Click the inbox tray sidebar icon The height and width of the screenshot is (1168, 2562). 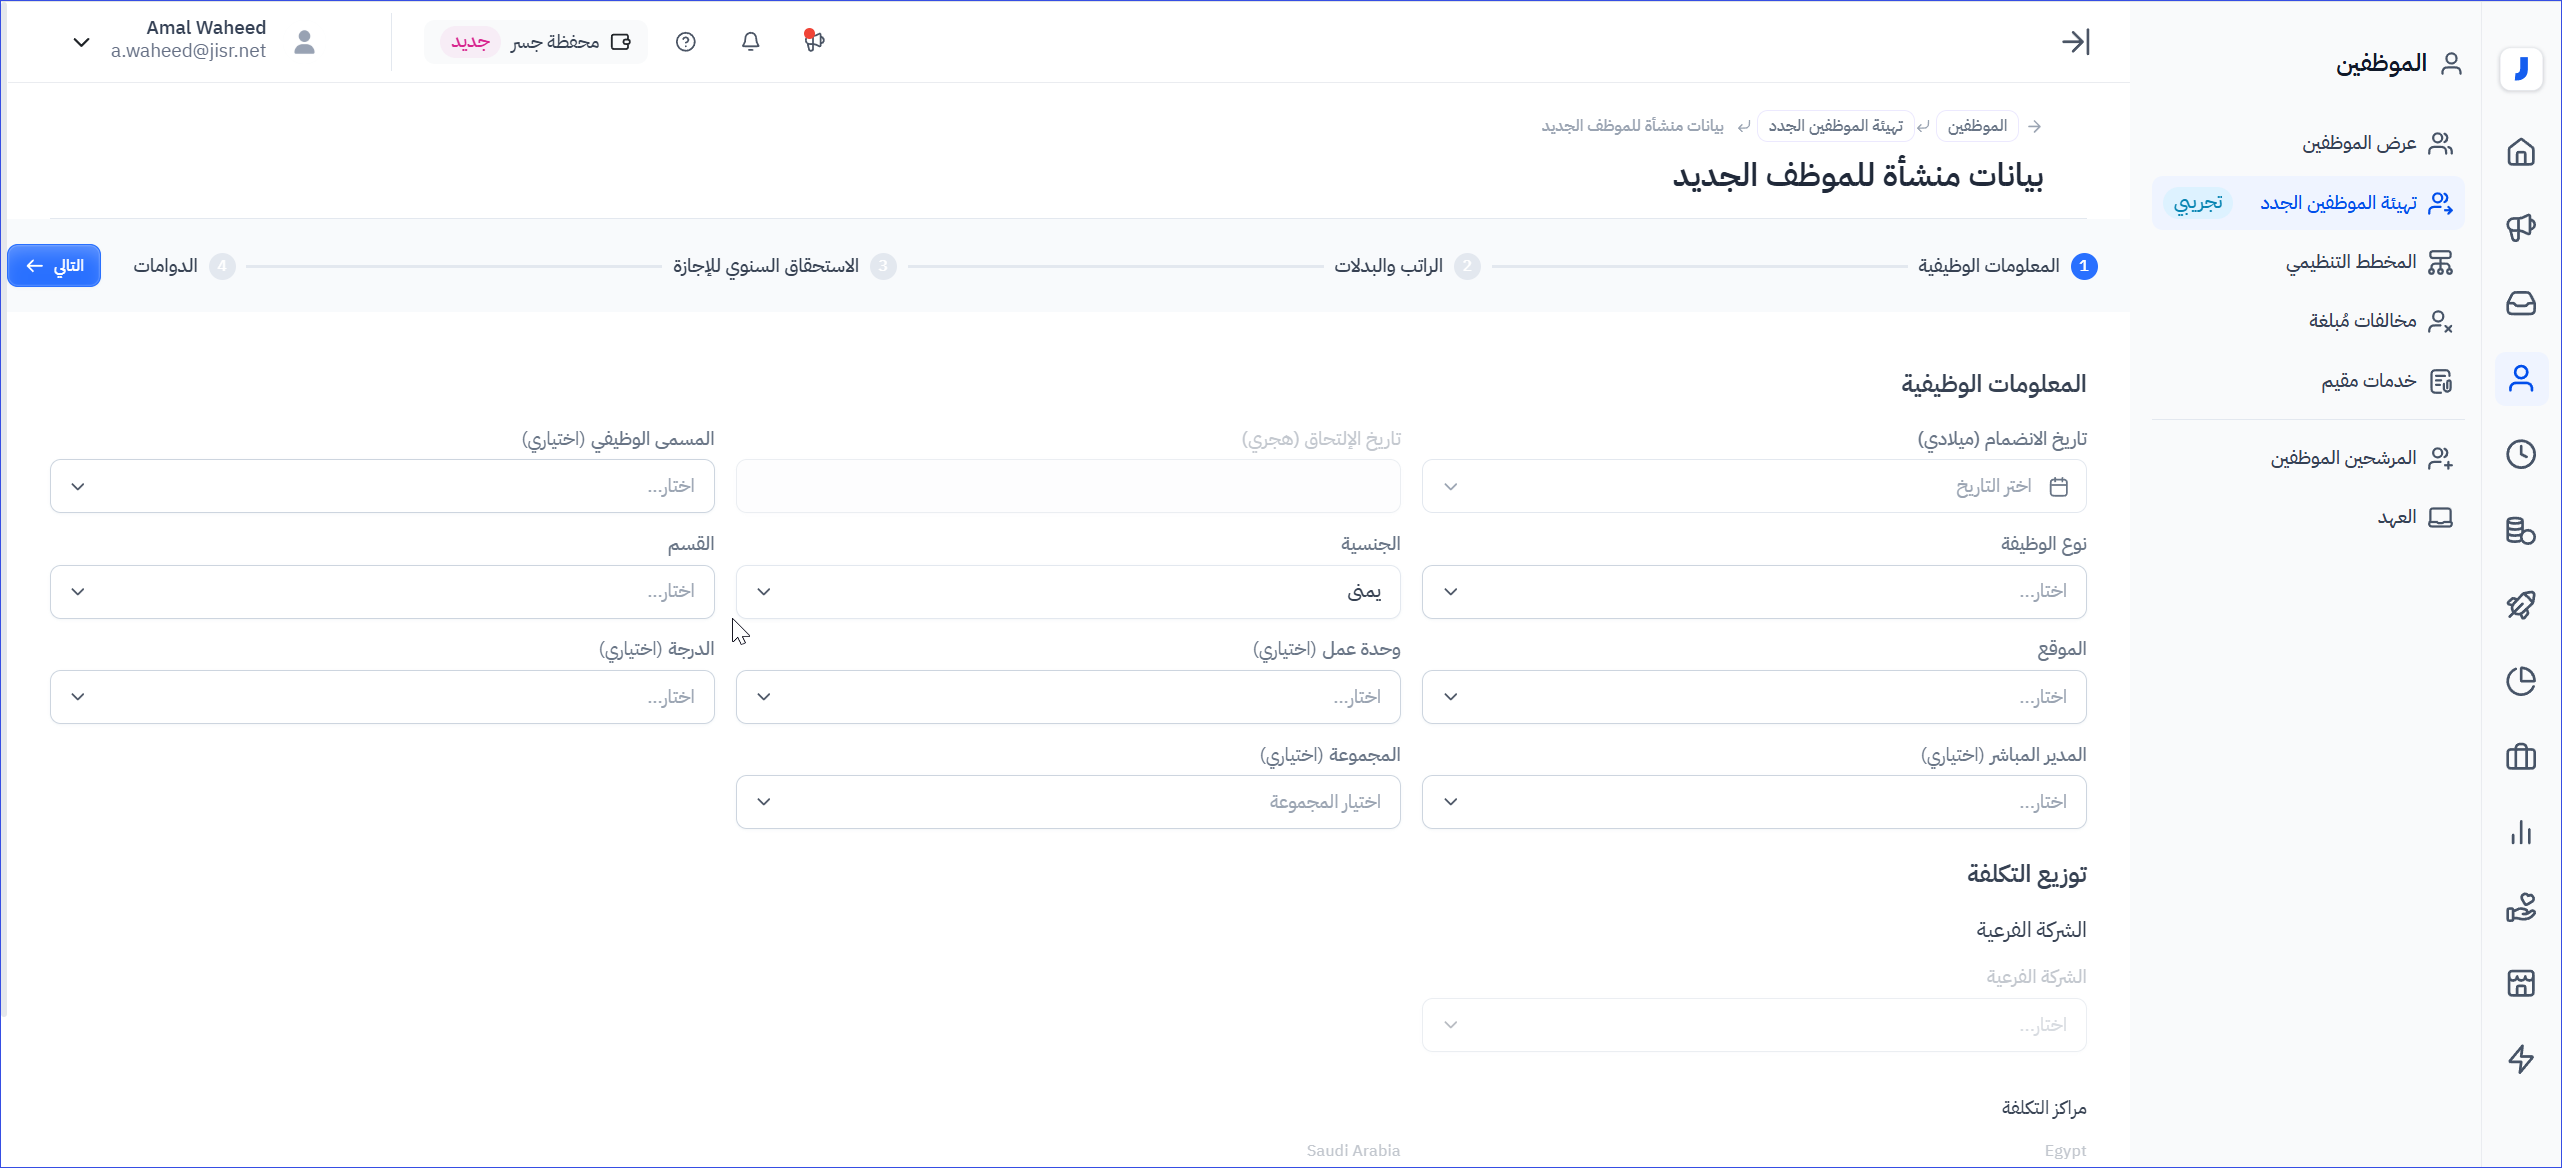click(2520, 303)
